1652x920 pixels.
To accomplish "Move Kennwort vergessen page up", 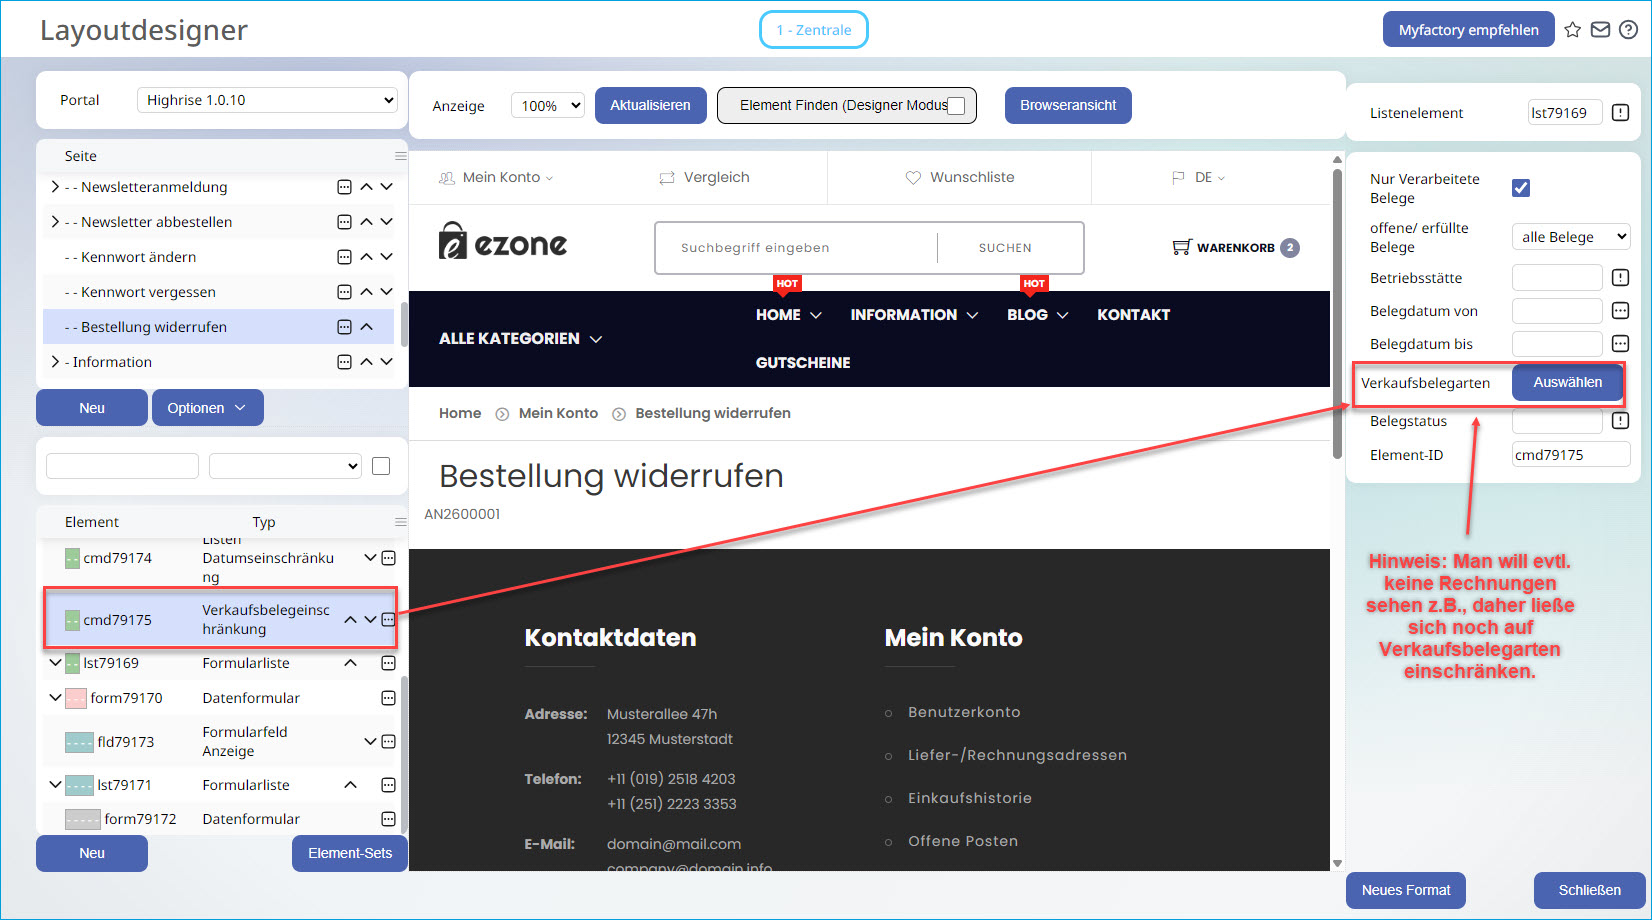I will click(x=366, y=292).
